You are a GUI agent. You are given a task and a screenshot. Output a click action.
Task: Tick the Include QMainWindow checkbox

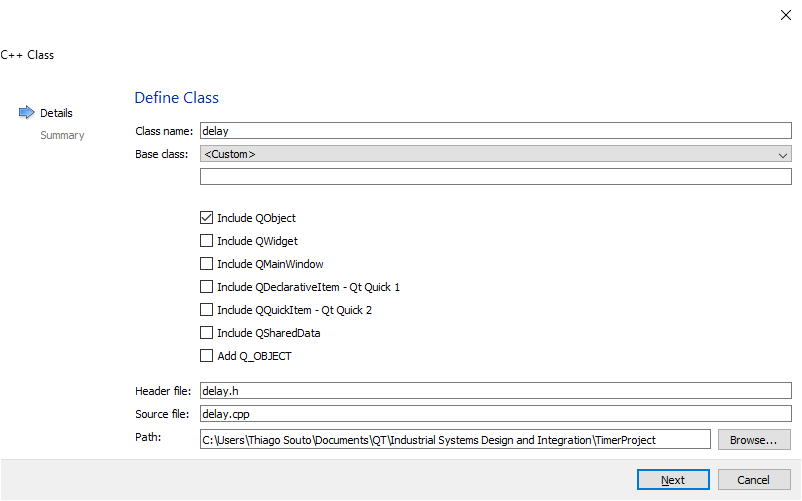click(x=207, y=264)
